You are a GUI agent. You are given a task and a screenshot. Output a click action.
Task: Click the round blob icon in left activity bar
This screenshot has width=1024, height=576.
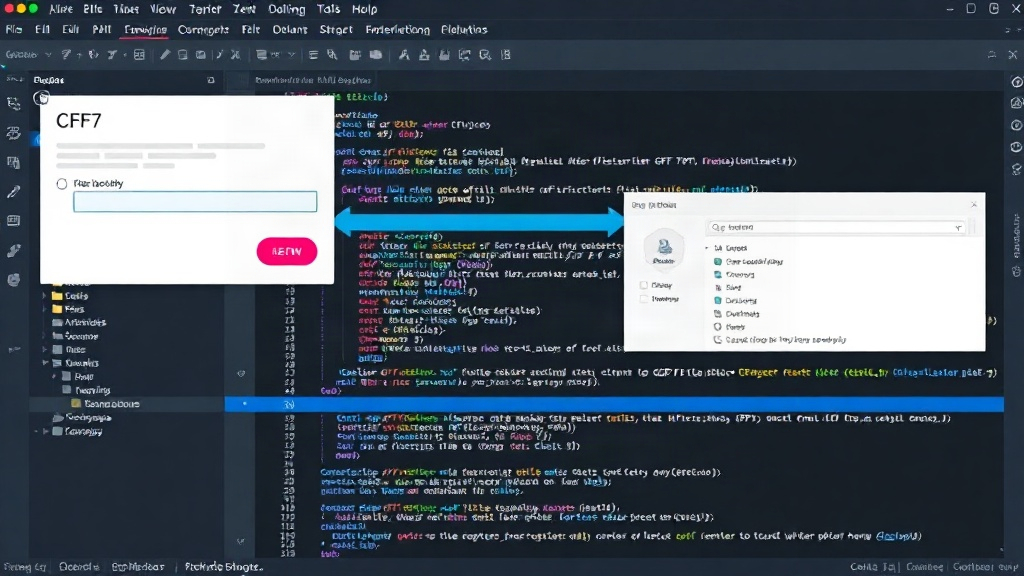tap(13, 280)
